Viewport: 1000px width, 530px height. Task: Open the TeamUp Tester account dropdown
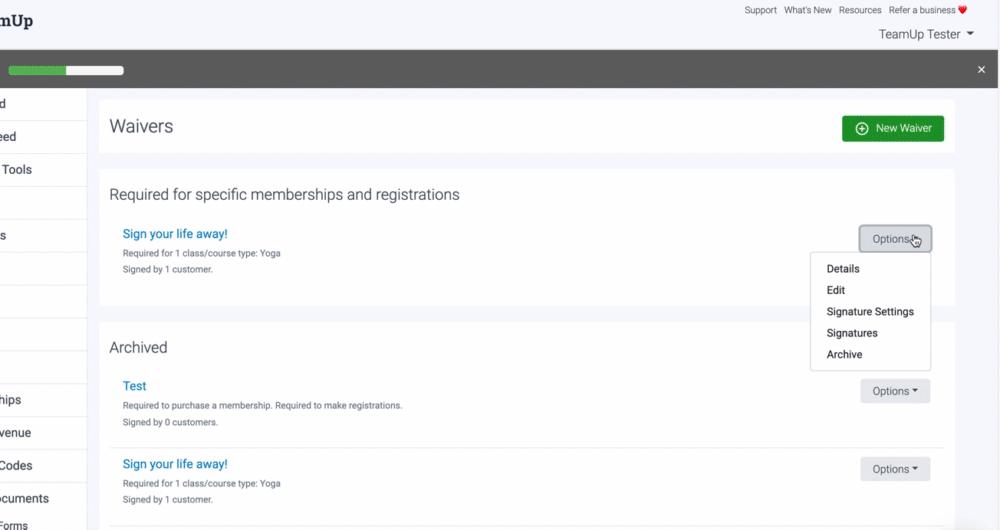tap(926, 34)
